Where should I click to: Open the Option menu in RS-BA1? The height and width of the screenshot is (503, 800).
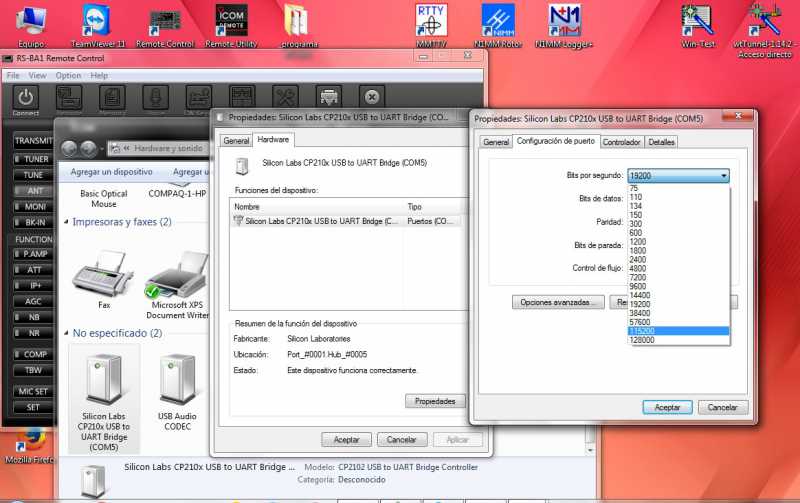pyautogui.click(x=68, y=75)
